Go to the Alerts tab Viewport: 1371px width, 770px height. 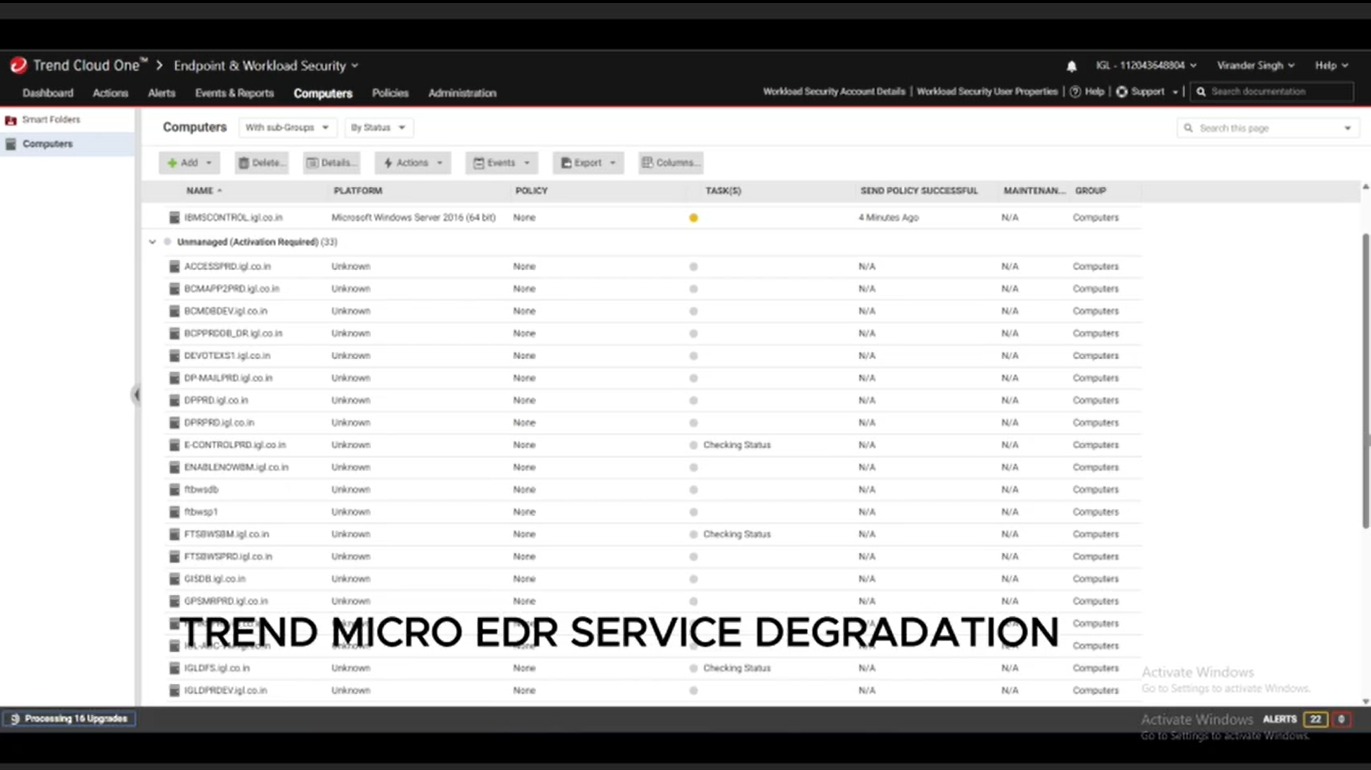[x=161, y=93]
